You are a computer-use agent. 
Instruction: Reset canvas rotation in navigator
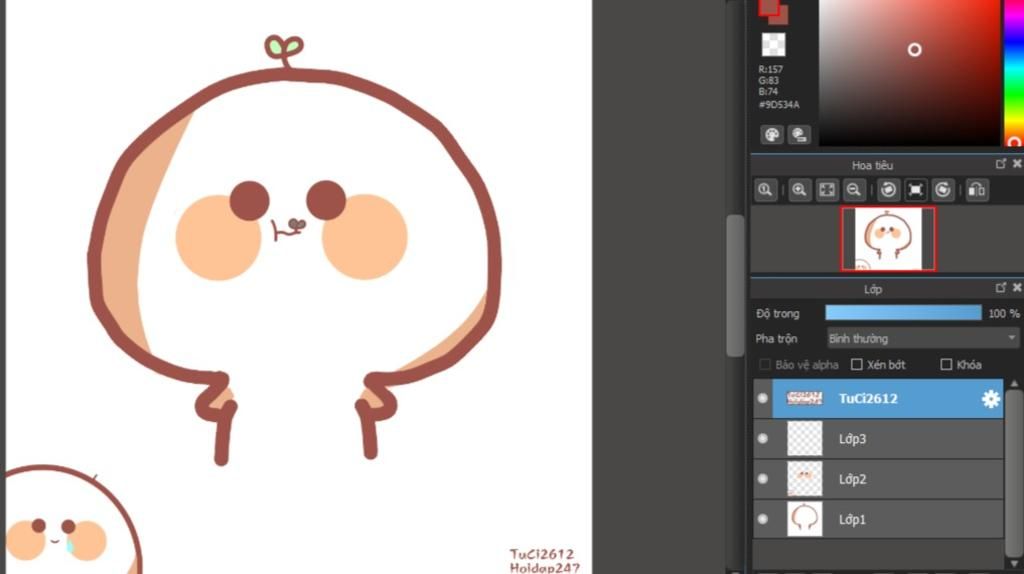coord(916,190)
